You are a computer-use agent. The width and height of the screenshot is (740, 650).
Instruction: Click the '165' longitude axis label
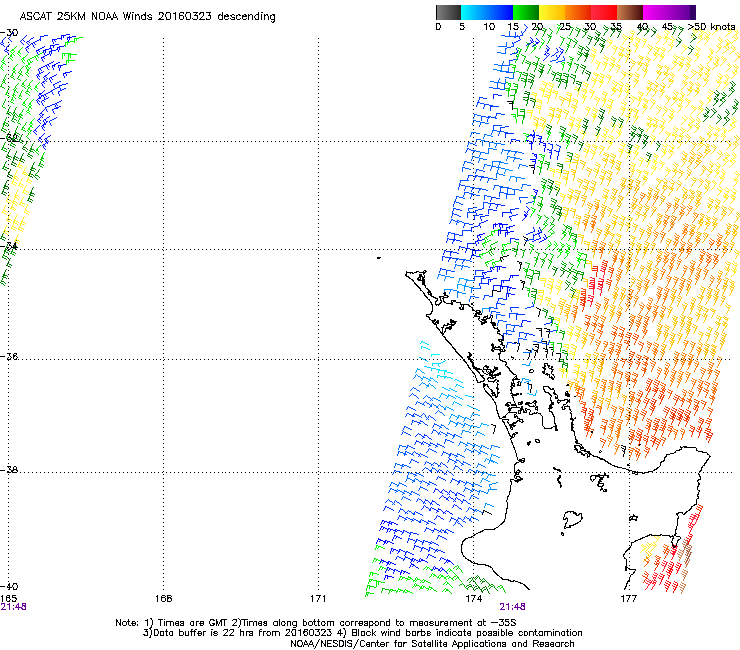[8, 599]
